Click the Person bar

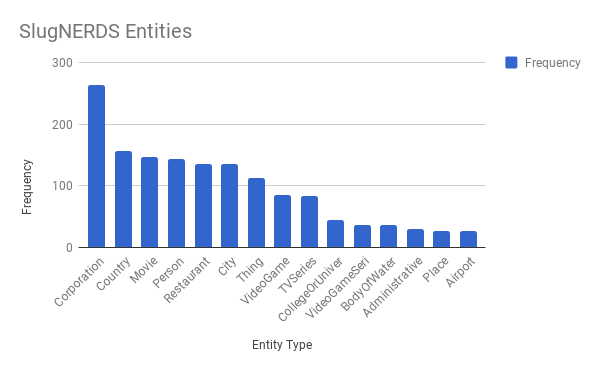(x=176, y=203)
